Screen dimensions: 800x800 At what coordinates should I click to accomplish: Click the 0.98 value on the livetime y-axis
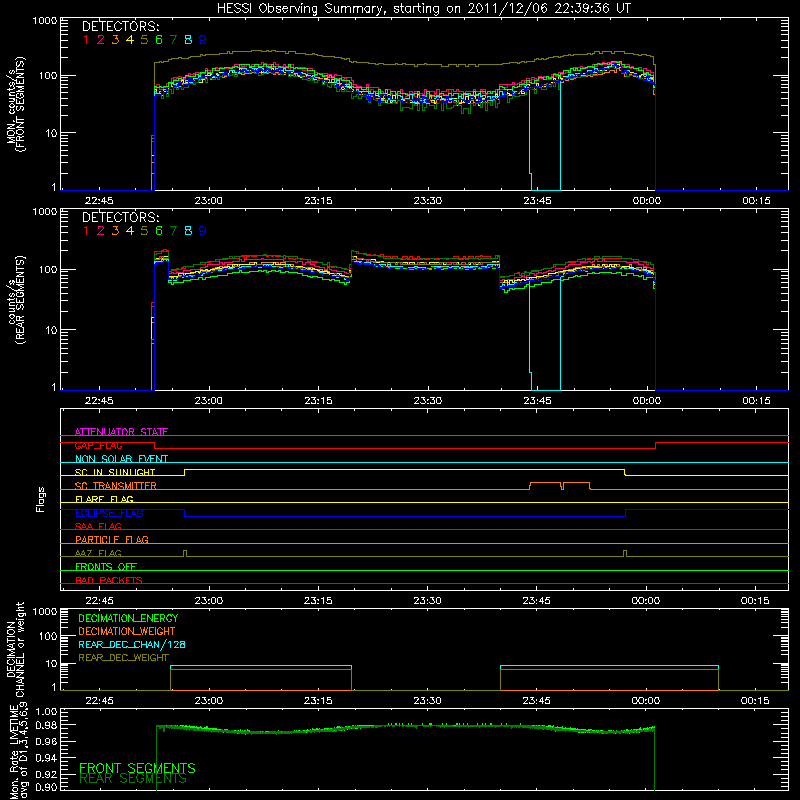[47, 725]
